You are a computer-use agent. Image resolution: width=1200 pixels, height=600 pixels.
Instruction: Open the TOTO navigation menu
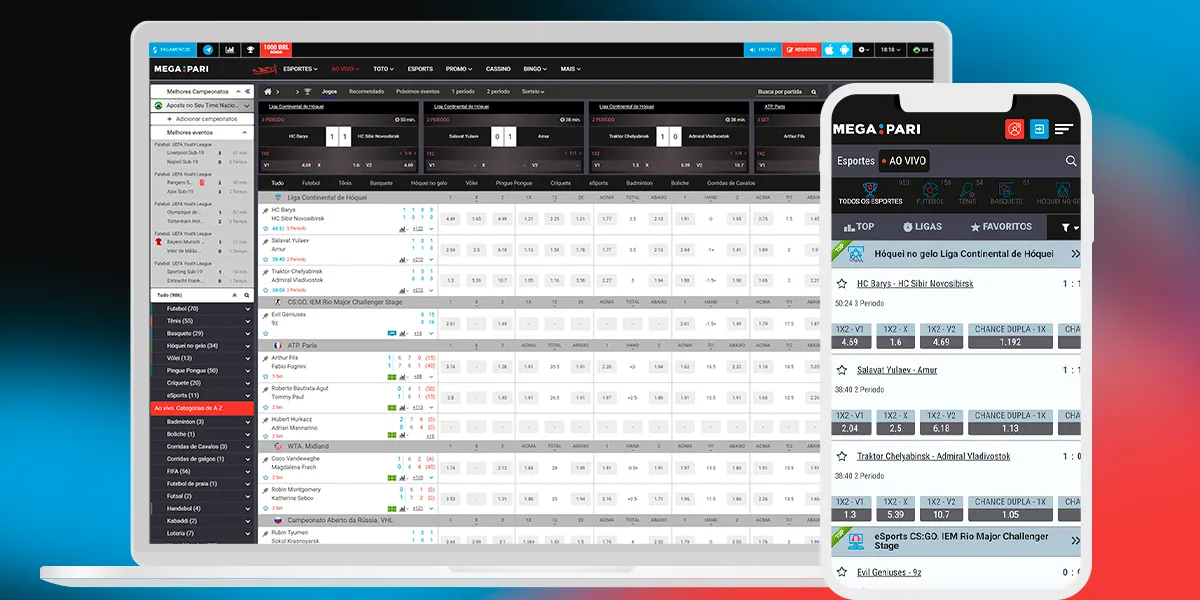(383, 69)
